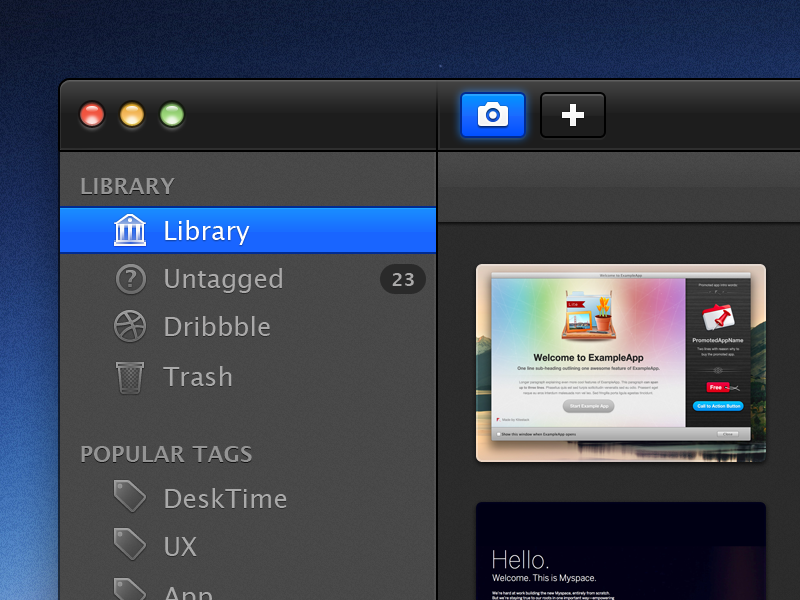Click the Library building icon
The image size is (800, 600).
pyautogui.click(x=130, y=230)
